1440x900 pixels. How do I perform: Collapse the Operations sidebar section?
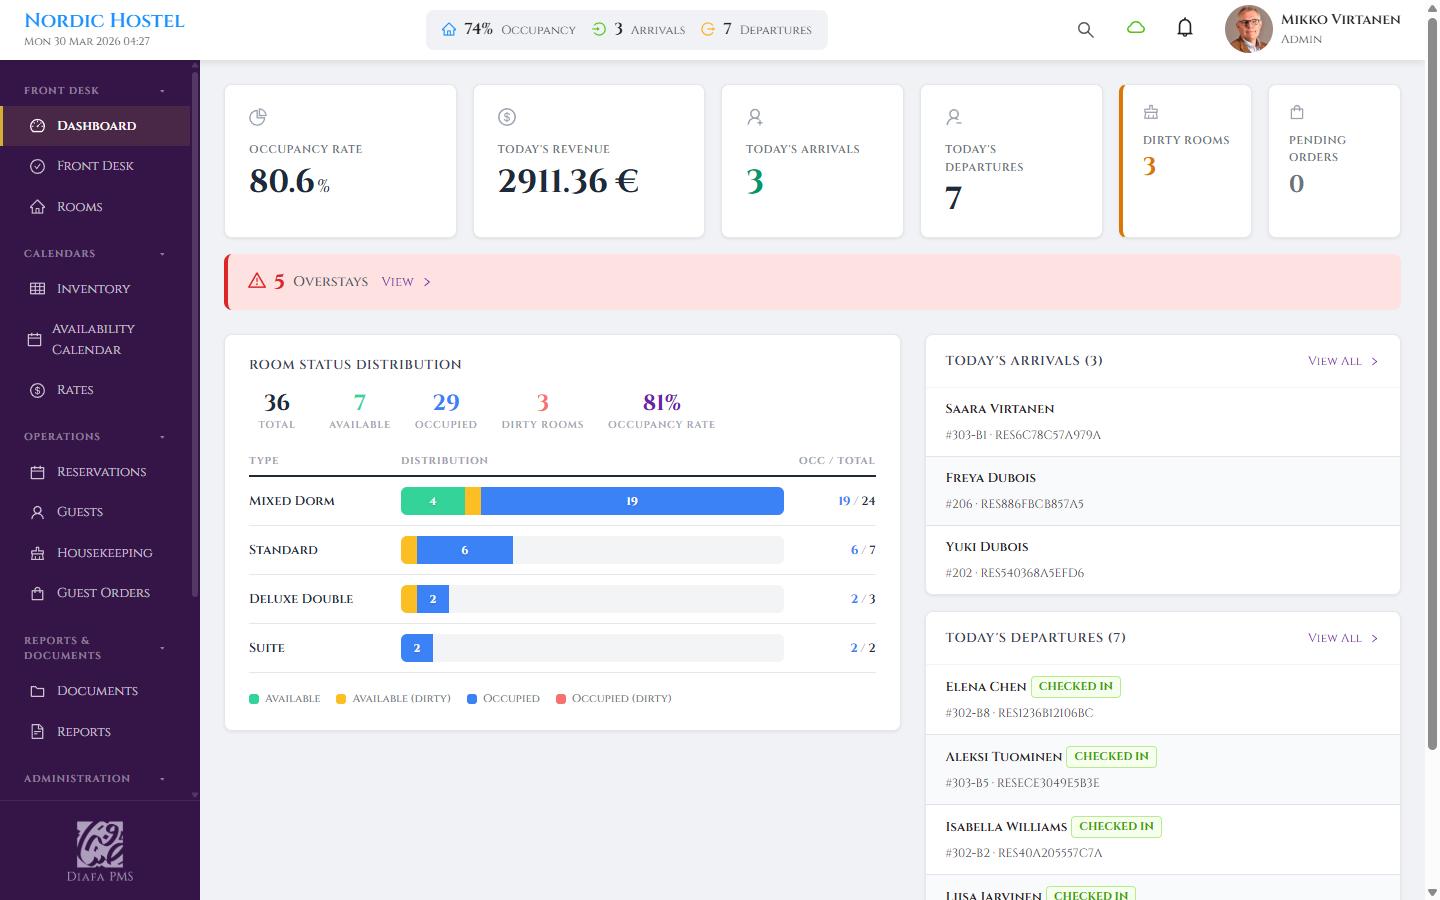[x=162, y=437]
